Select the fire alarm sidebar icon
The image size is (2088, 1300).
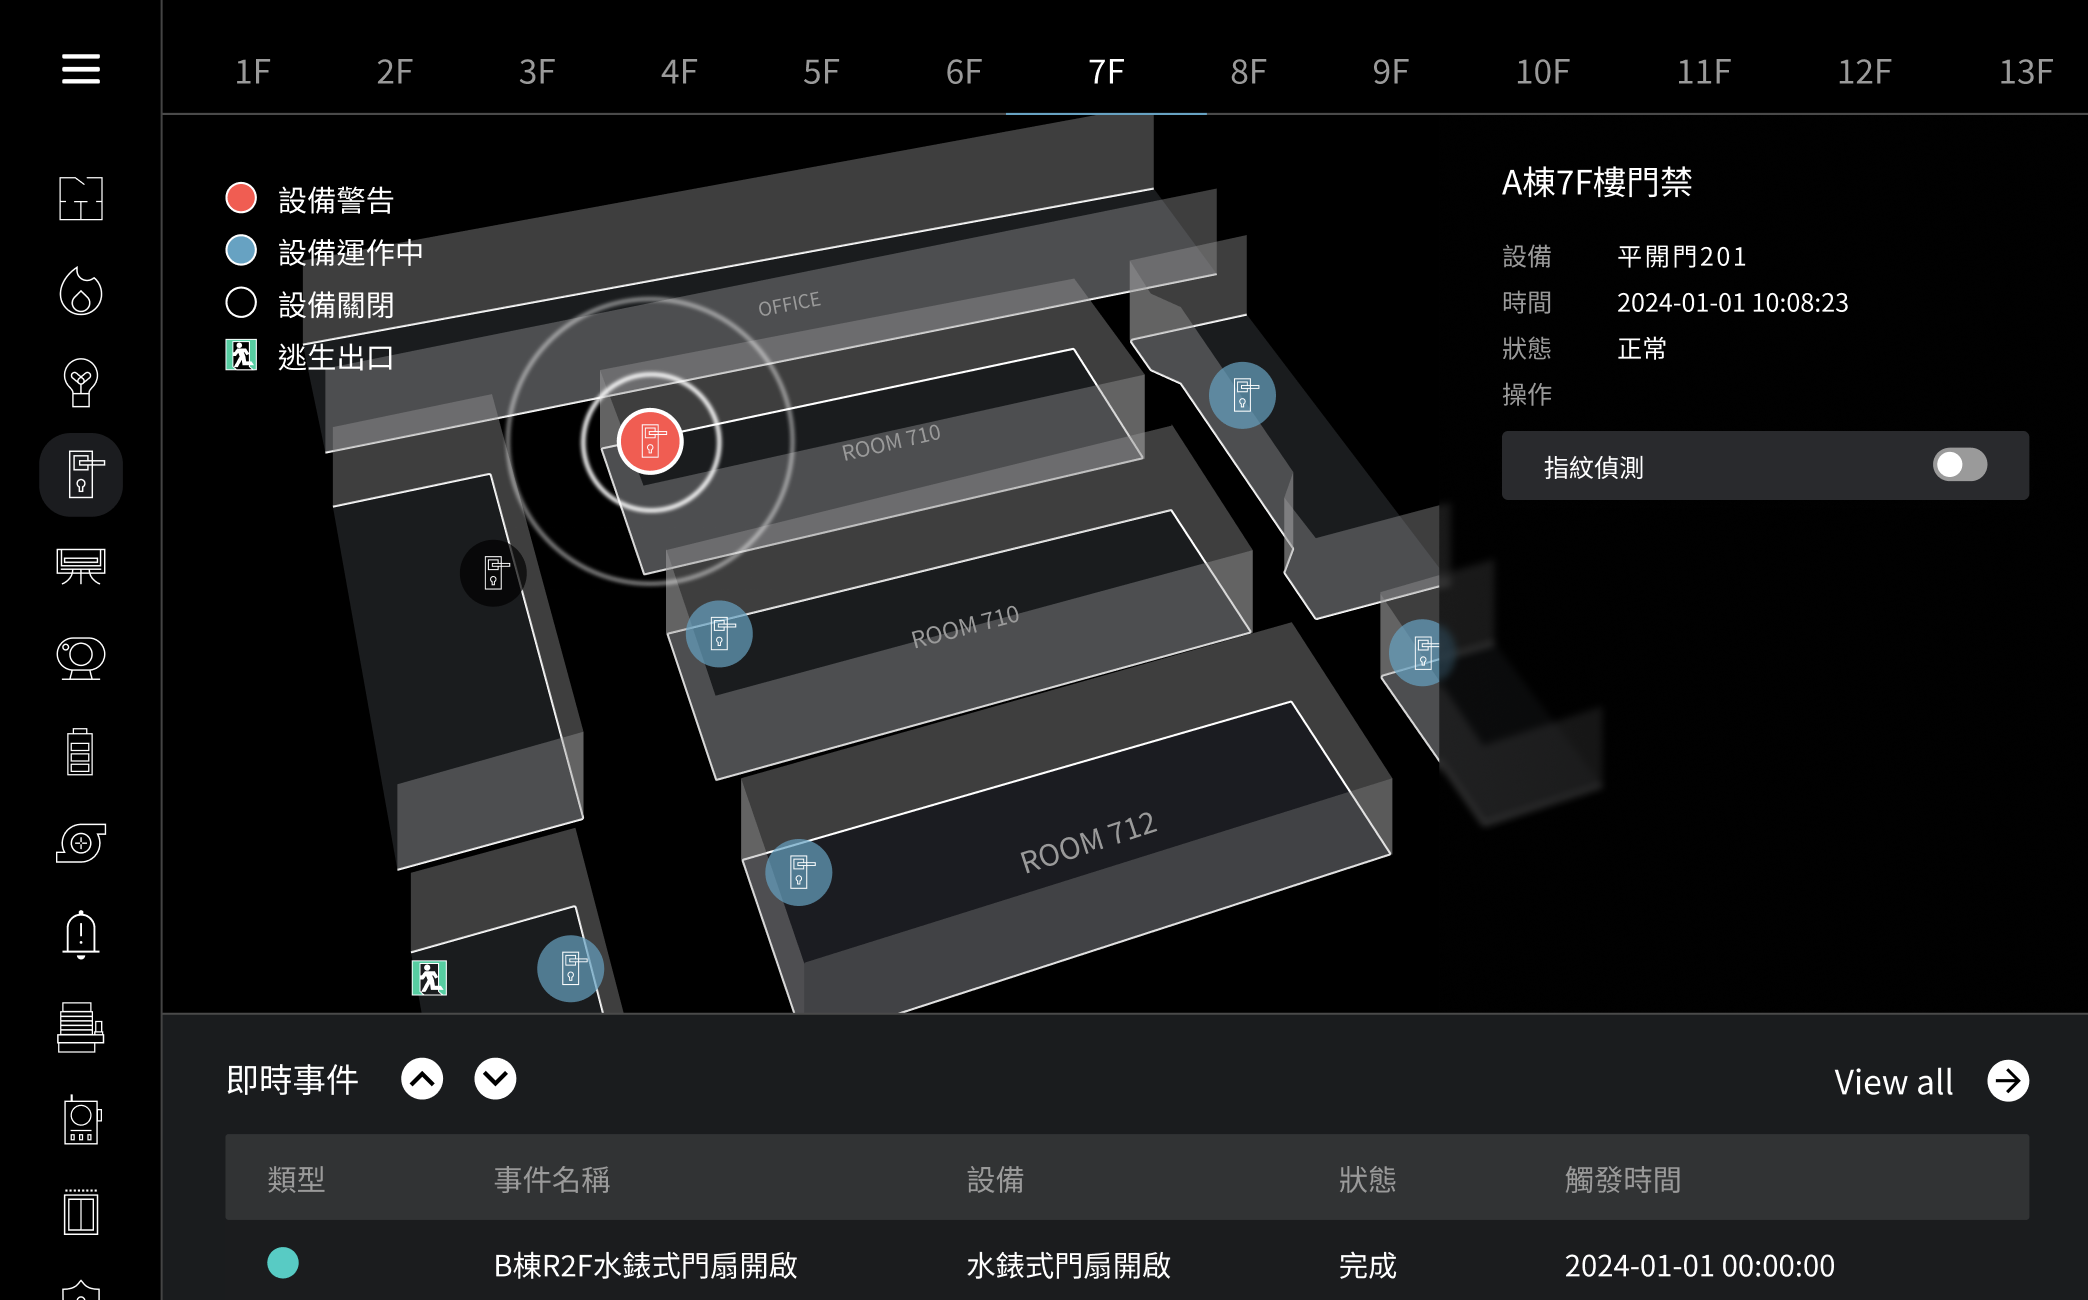pyautogui.click(x=80, y=291)
